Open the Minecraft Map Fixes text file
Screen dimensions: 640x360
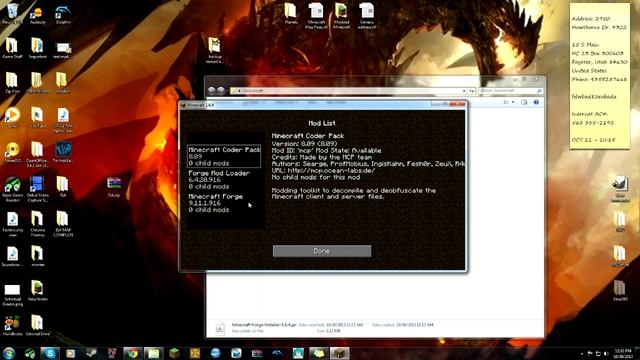(x=316, y=16)
